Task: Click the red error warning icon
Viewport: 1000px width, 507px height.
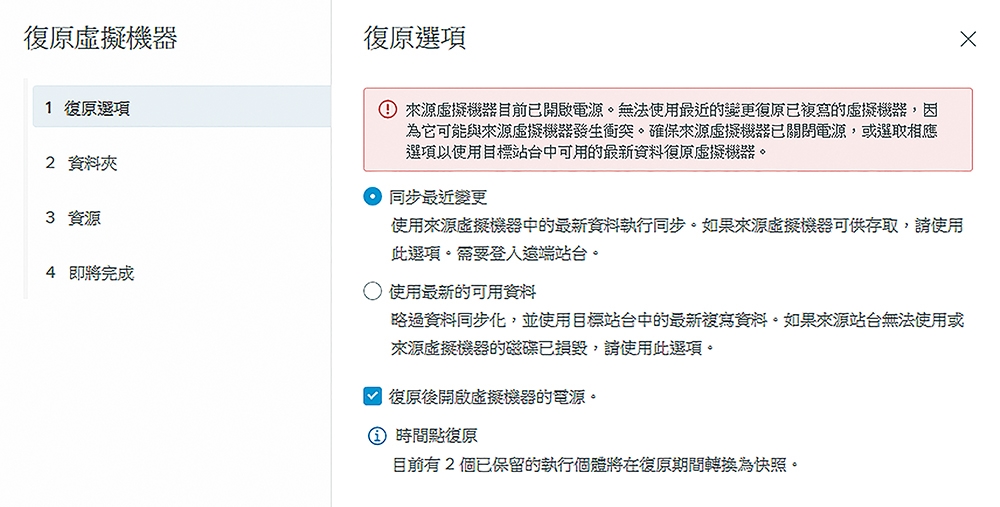Action: tap(387, 110)
